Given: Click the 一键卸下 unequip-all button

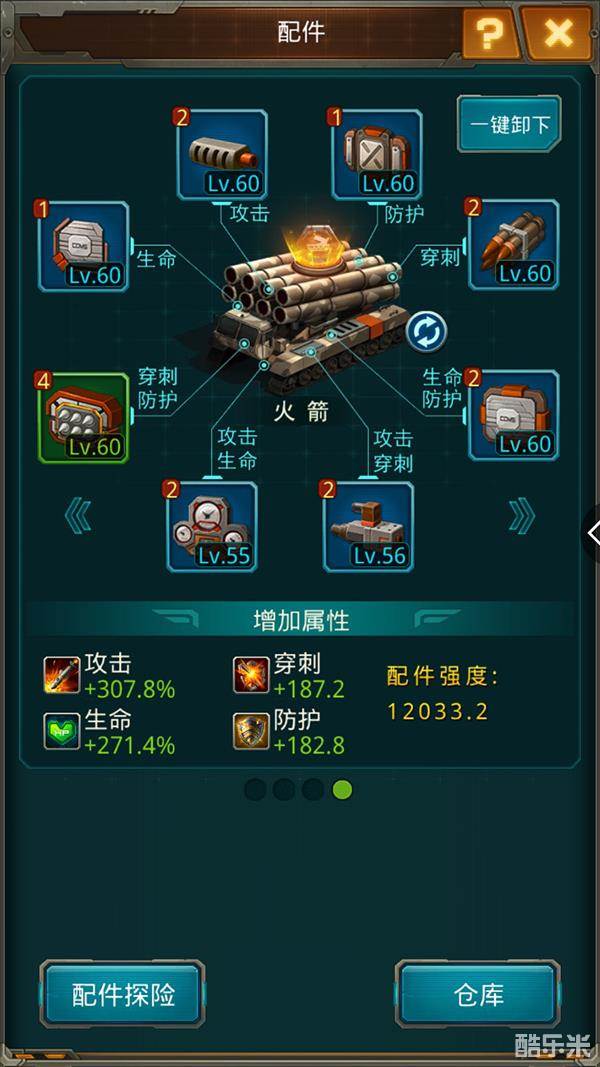Looking at the screenshot, I should tap(510, 124).
